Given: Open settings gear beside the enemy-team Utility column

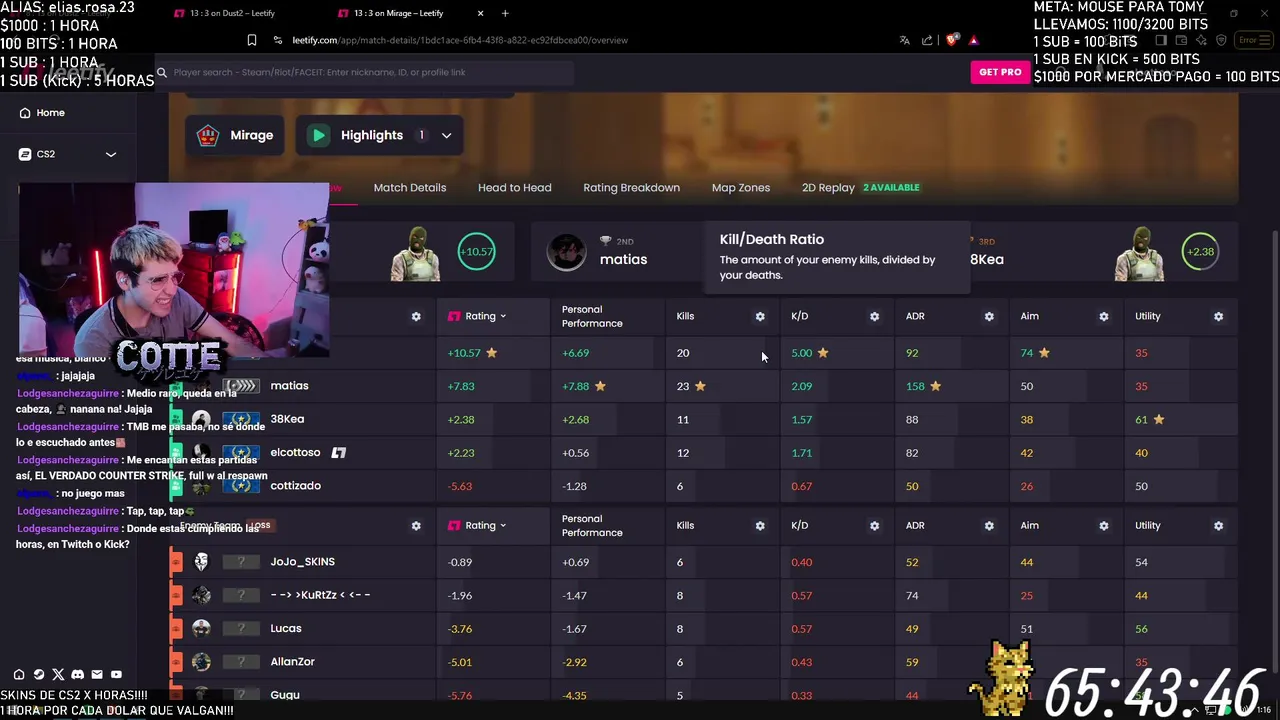Looking at the screenshot, I should pyautogui.click(x=1218, y=526).
